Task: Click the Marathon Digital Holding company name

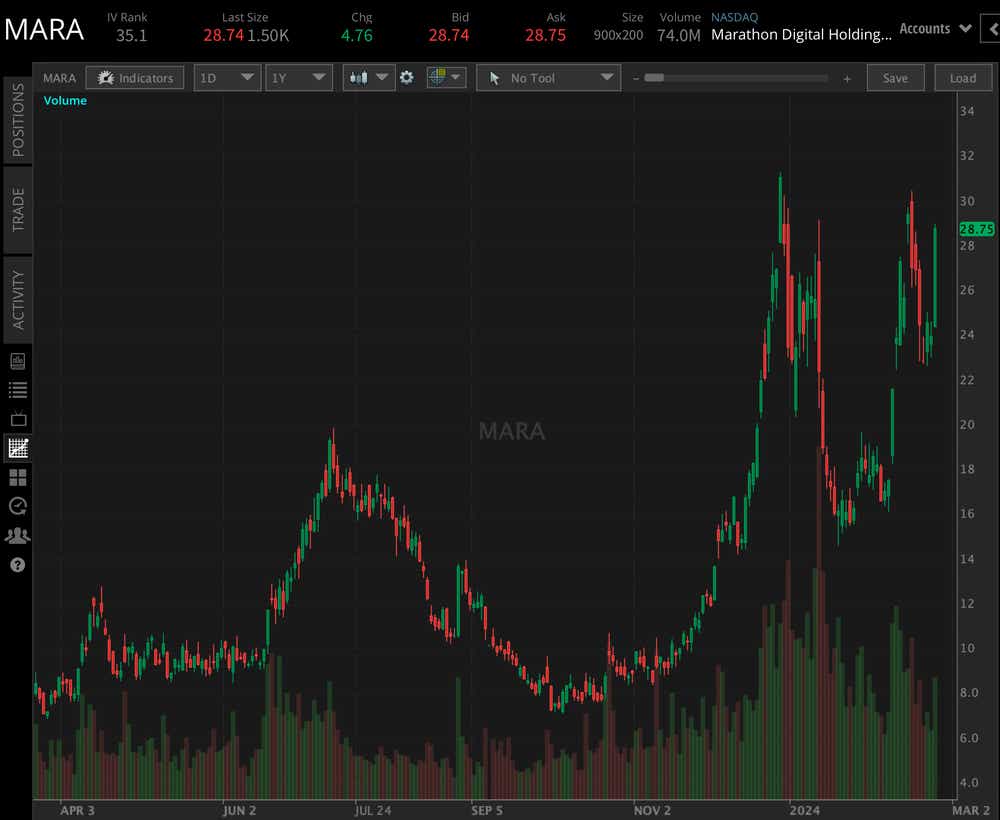Action: point(801,34)
